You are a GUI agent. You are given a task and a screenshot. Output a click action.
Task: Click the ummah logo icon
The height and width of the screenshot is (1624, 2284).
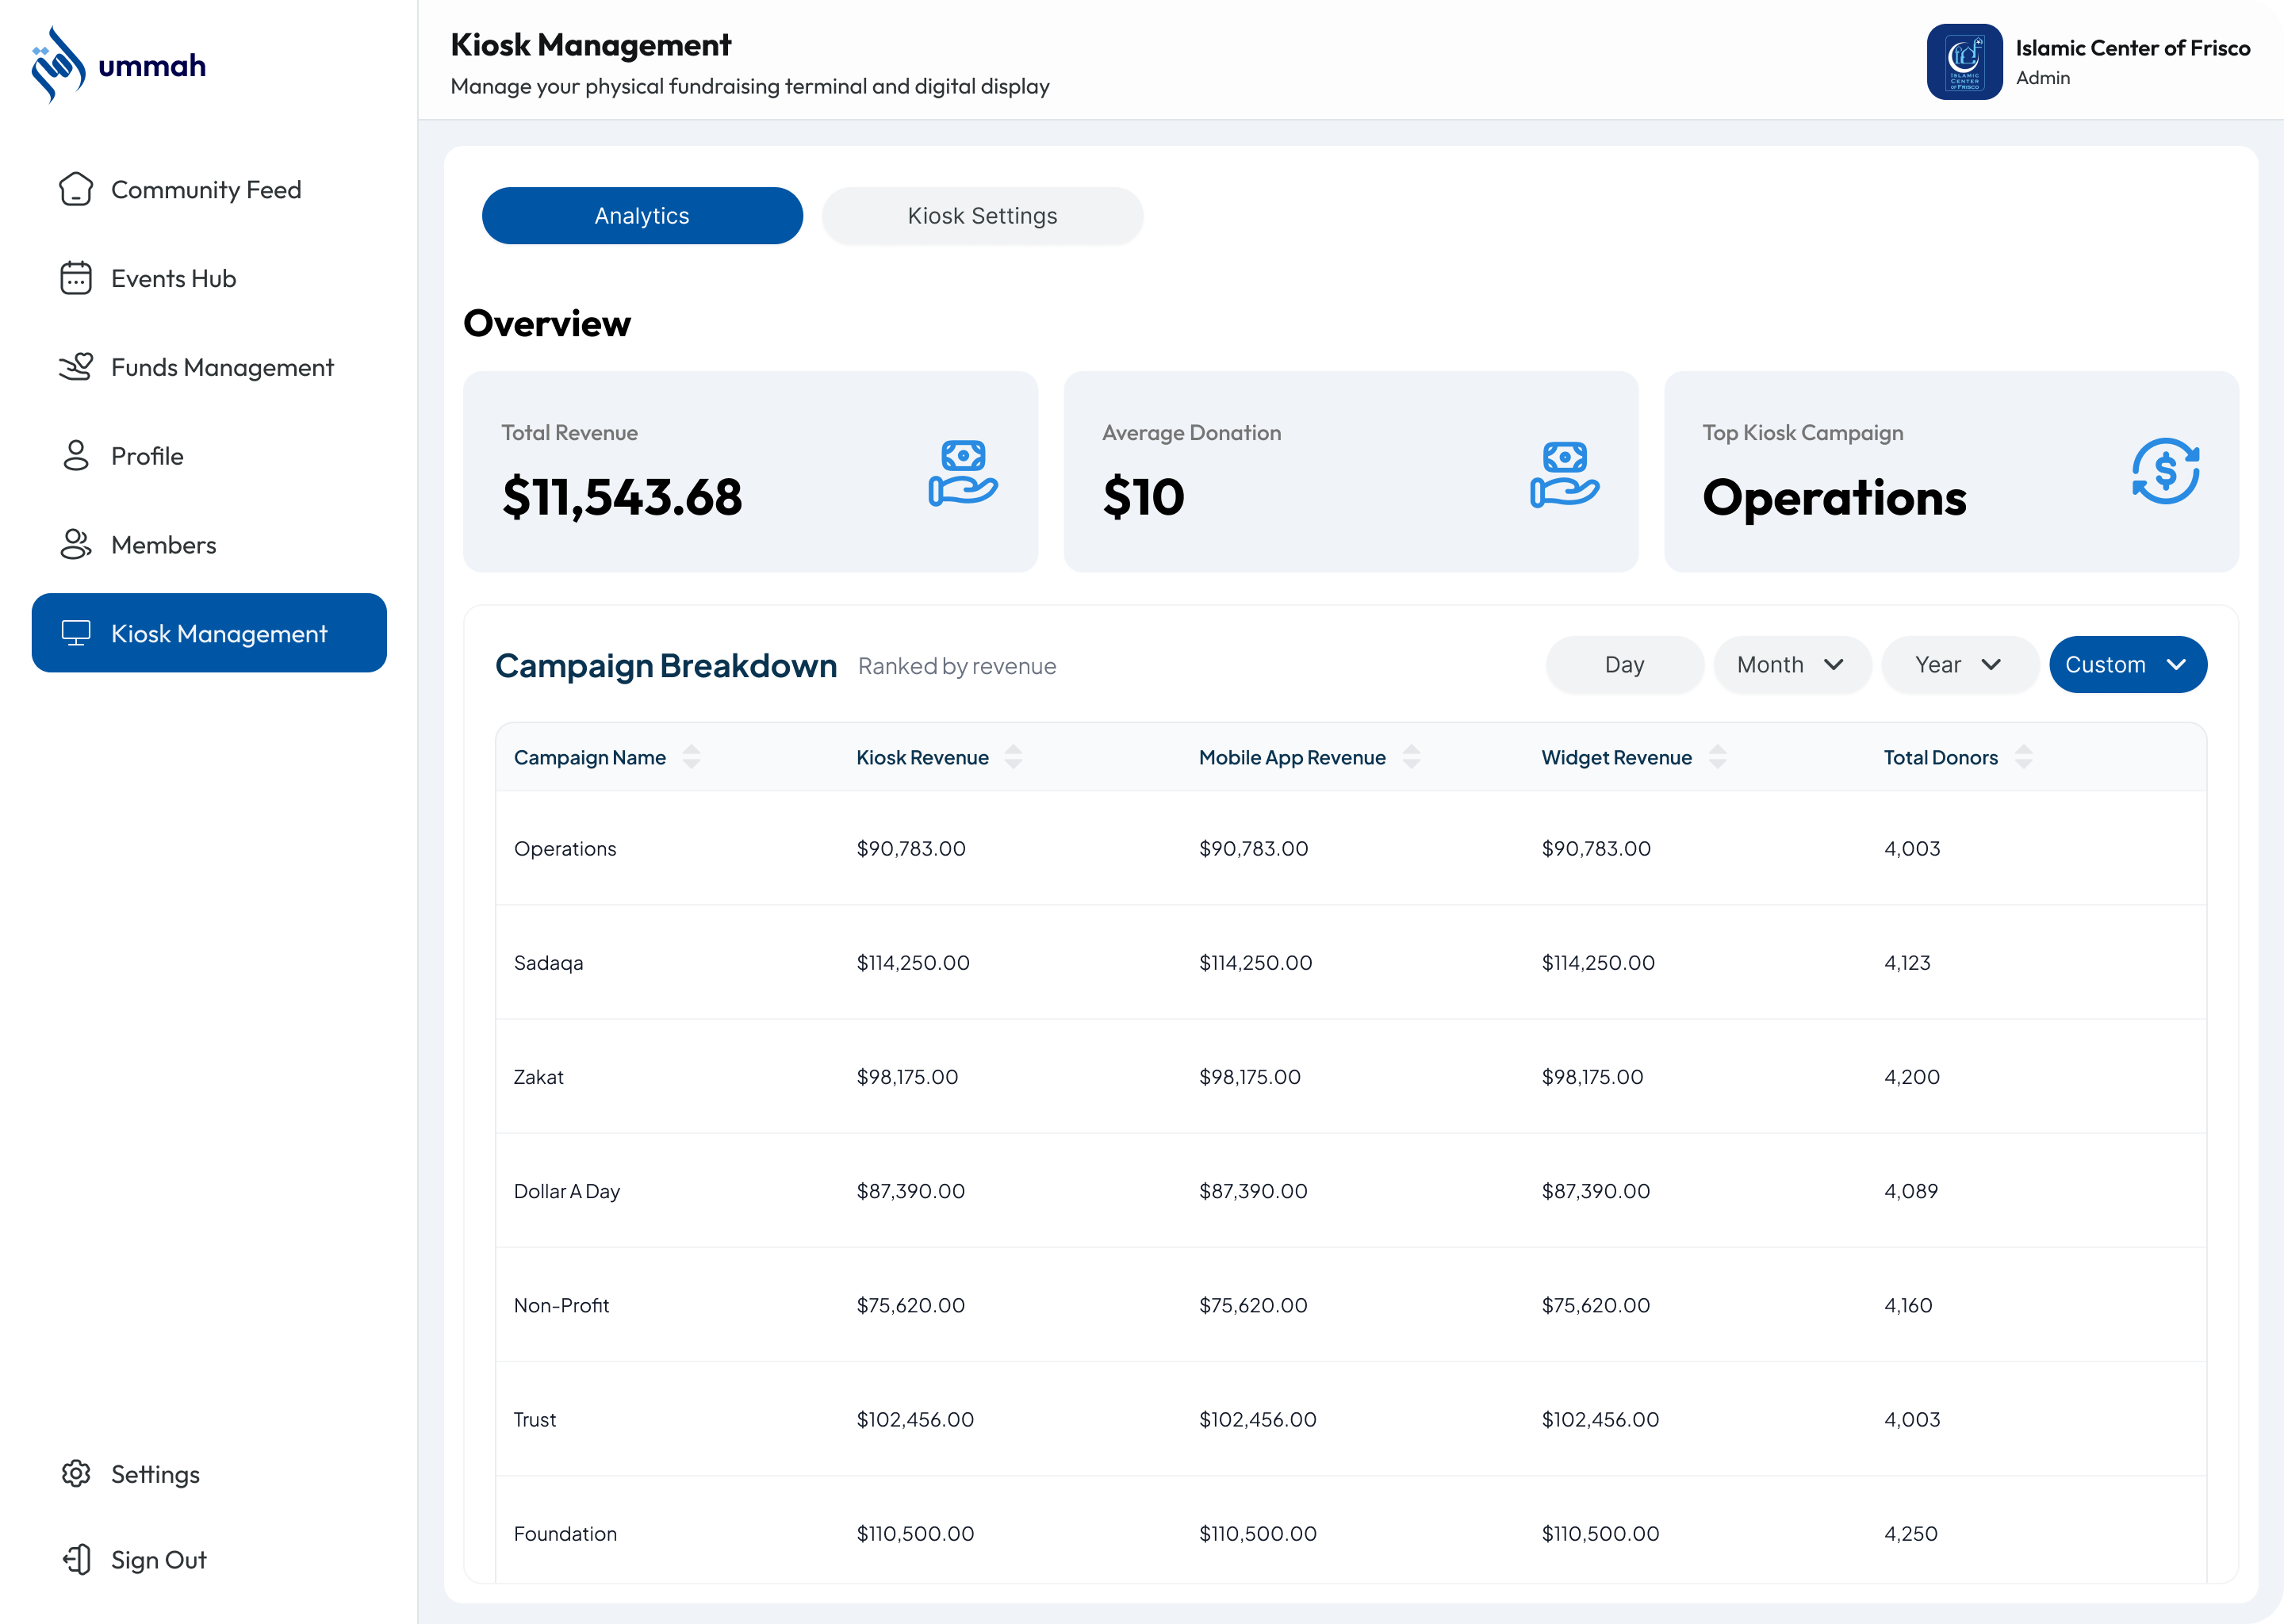point(58,65)
